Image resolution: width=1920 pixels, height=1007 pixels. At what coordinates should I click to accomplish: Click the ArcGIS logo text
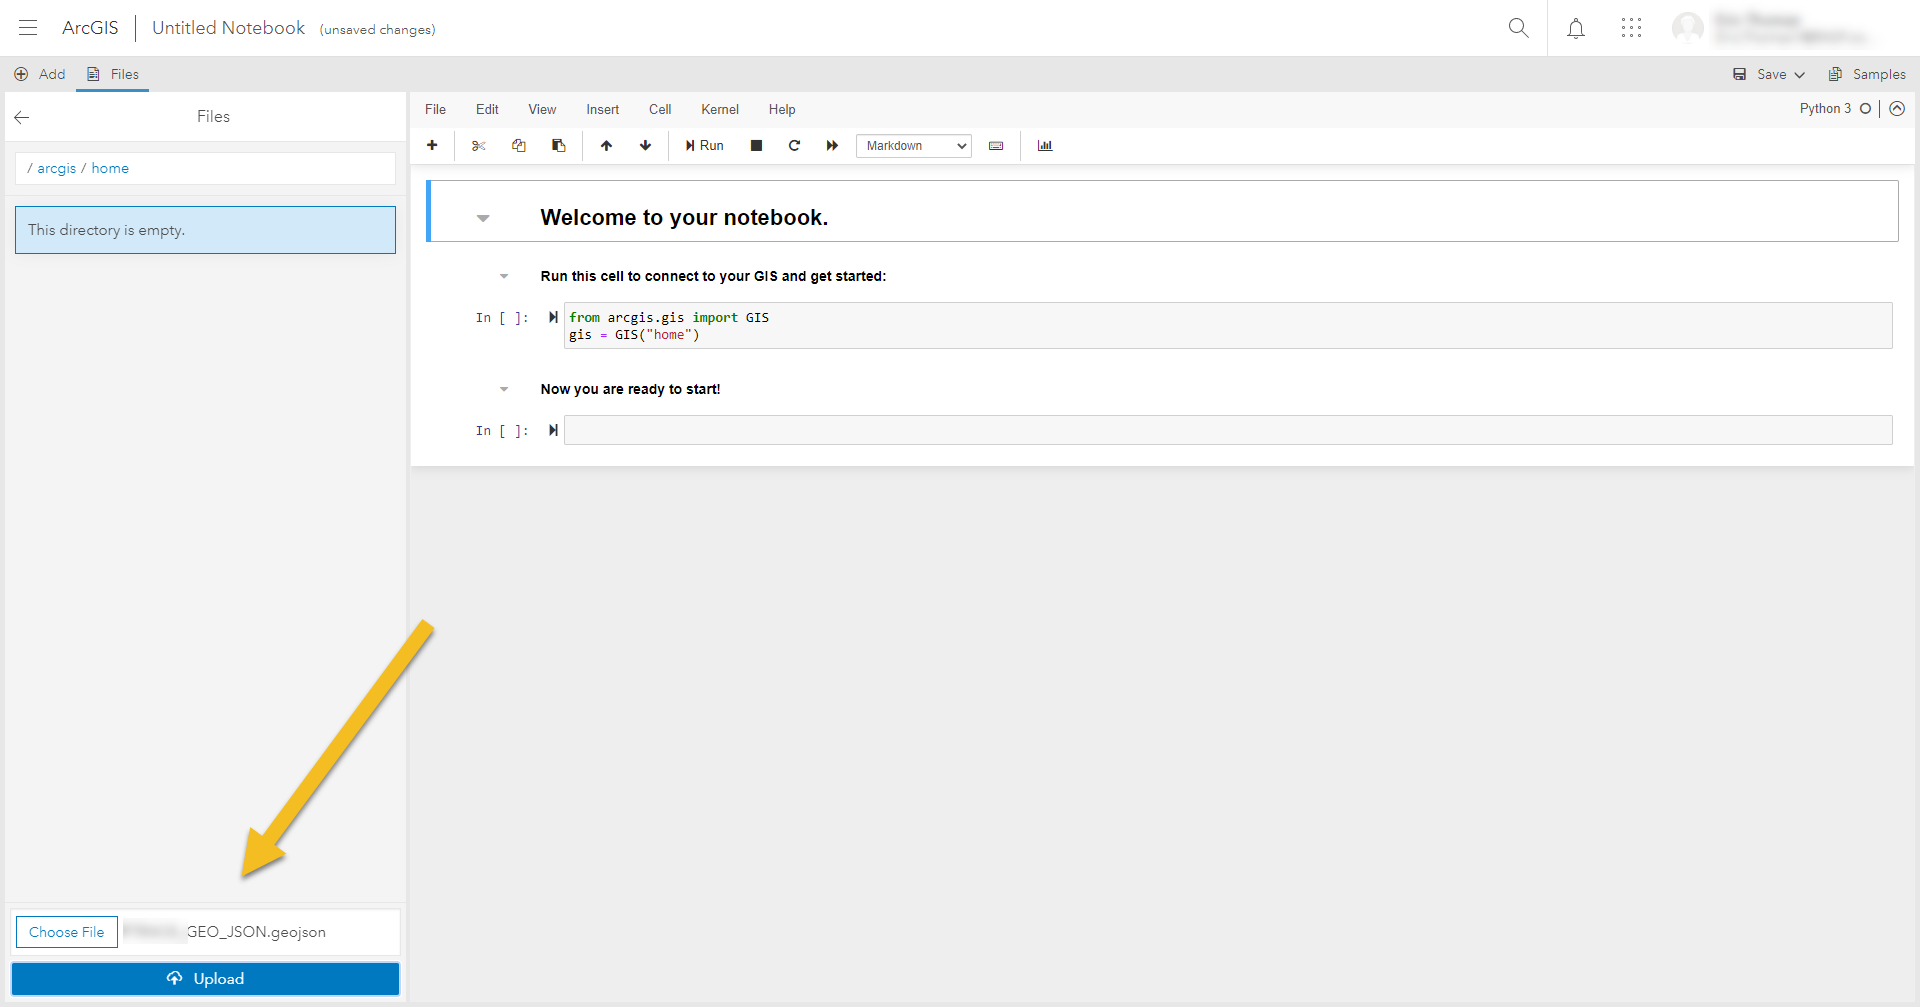pos(90,28)
